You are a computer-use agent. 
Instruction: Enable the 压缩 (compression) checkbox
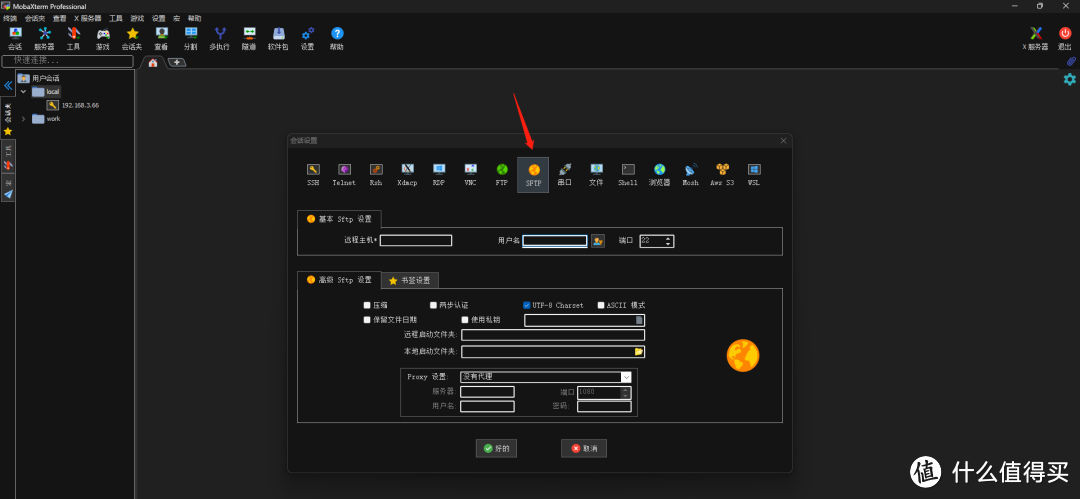(367, 305)
